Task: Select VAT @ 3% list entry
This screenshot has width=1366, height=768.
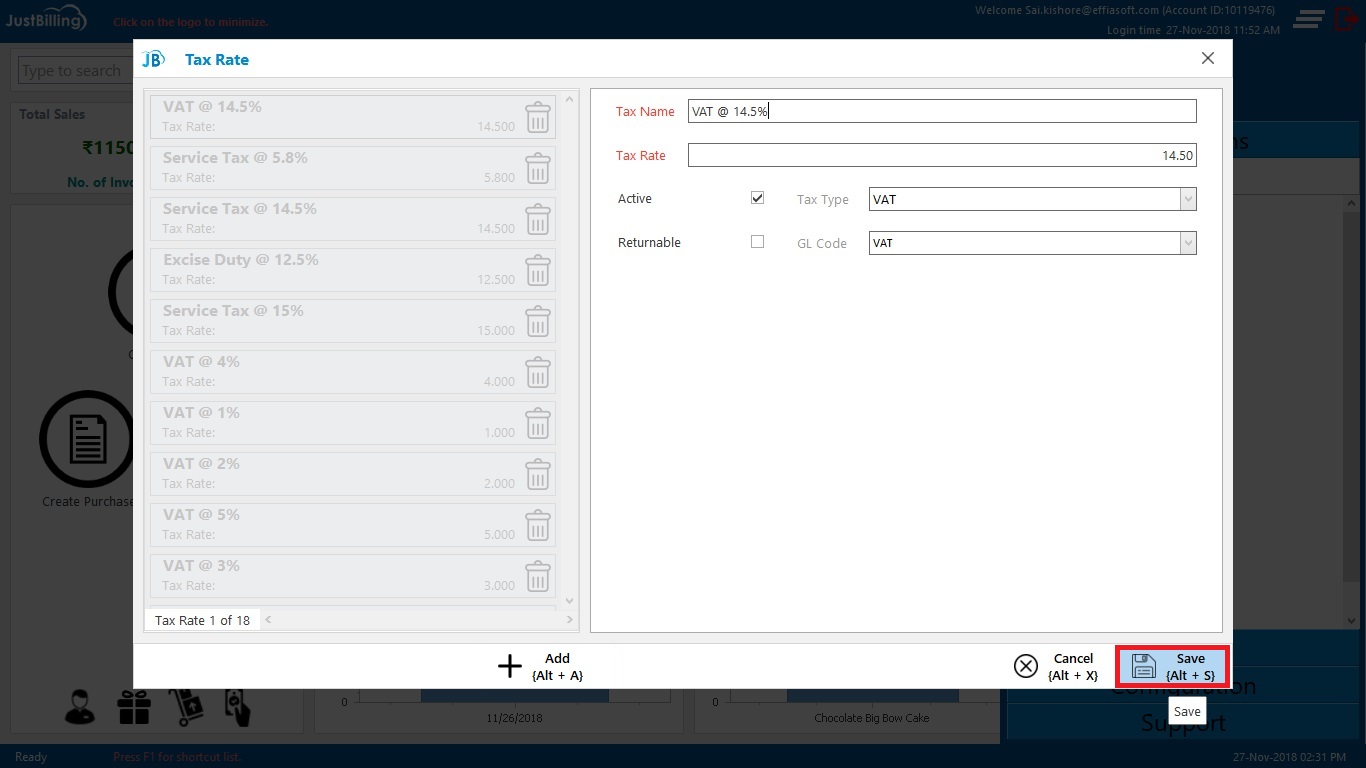Action: [x=353, y=576]
